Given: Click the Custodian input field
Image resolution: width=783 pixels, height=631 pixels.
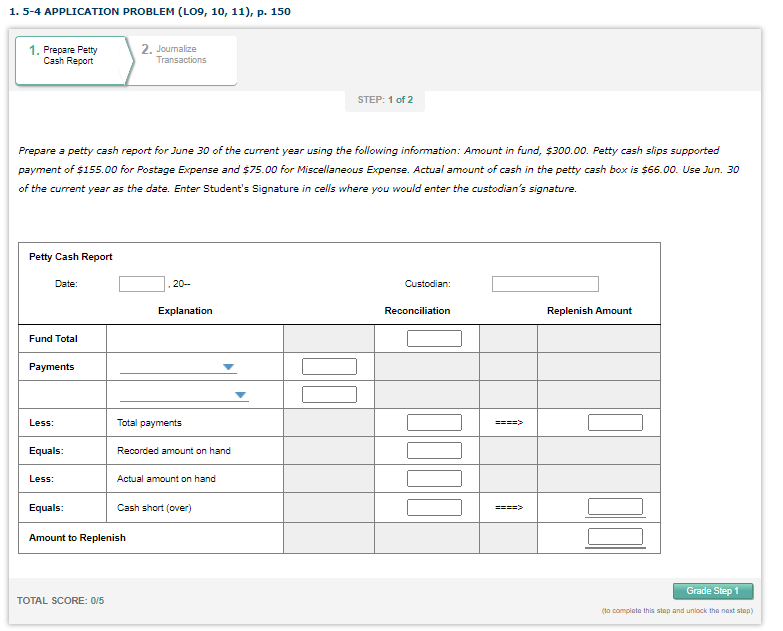Looking at the screenshot, I should pos(545,284).
